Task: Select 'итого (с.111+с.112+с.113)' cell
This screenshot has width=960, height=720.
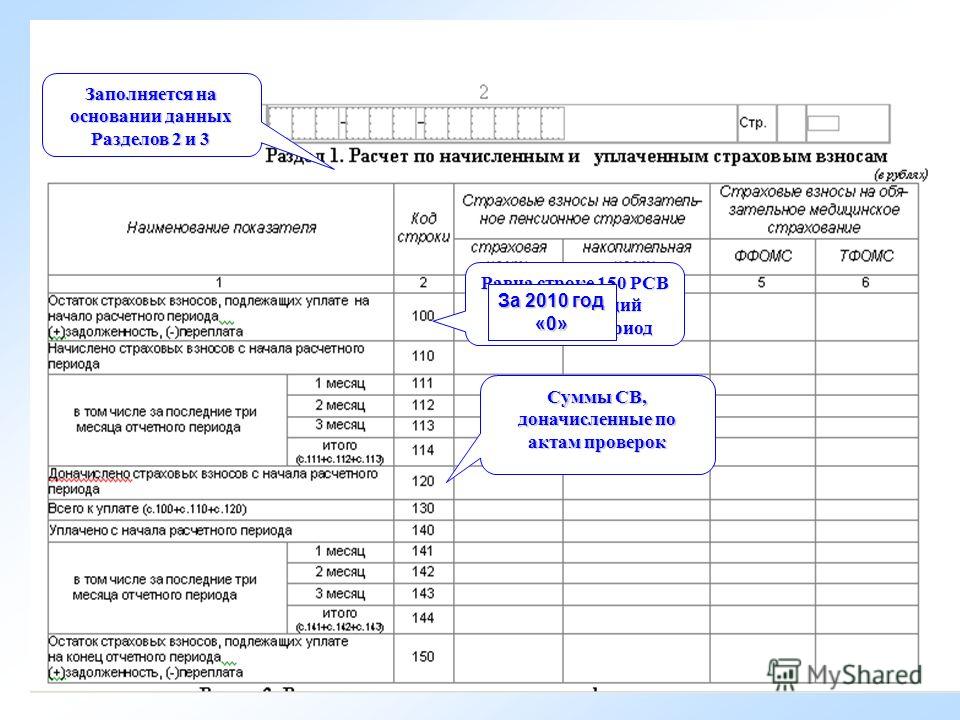Action: (340, 452)
